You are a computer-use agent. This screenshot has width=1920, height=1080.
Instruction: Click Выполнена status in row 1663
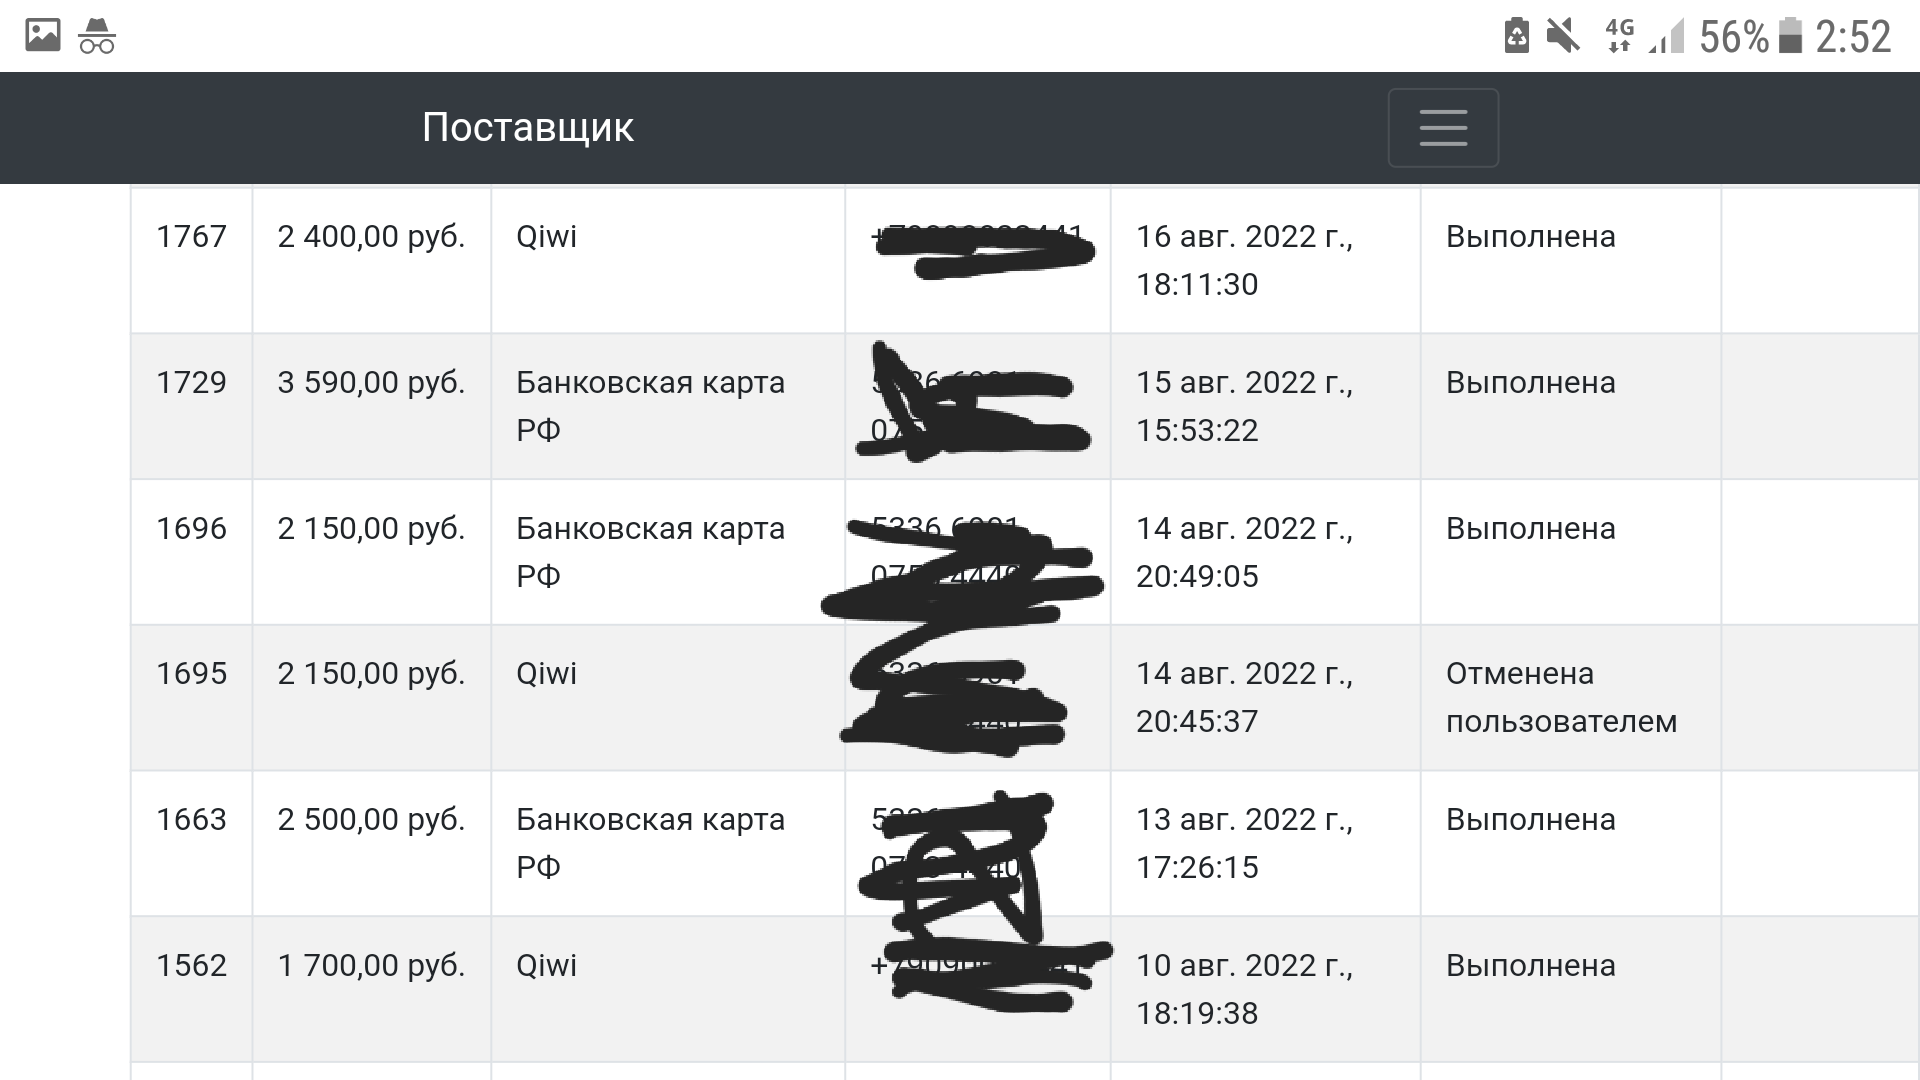point(1530,819)
